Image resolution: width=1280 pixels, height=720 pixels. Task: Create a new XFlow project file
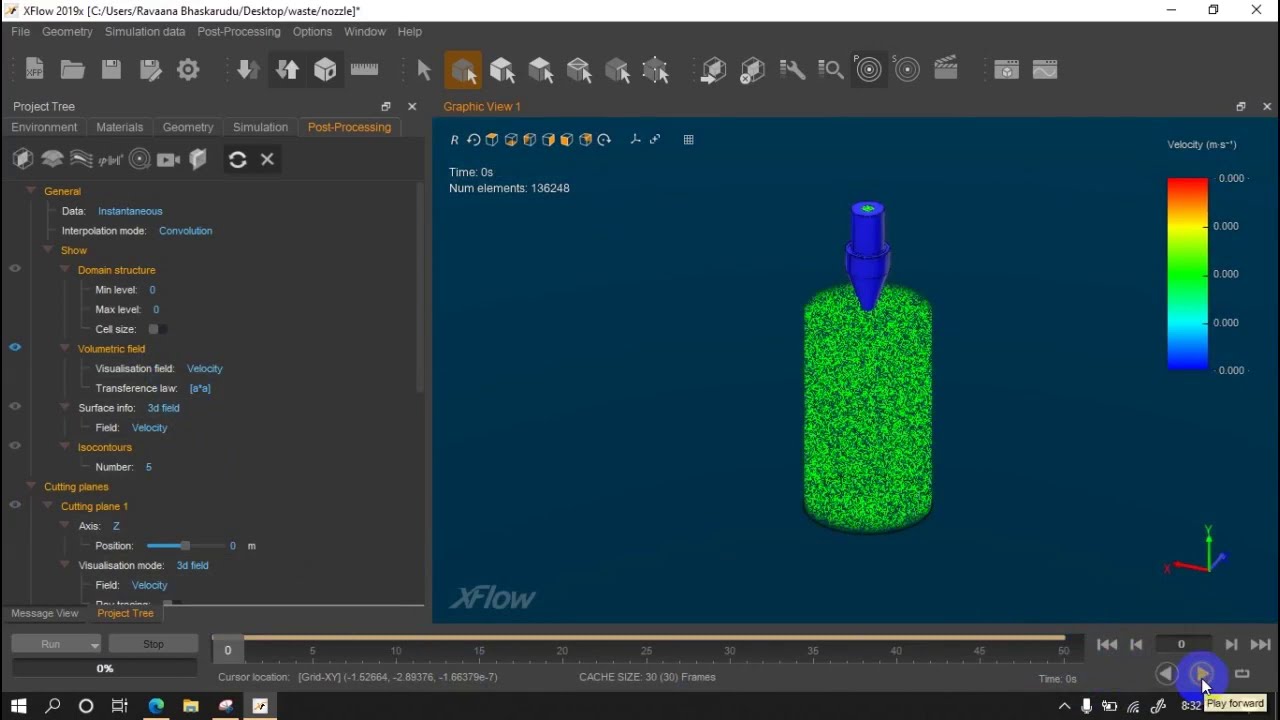[x=34, y=70]
